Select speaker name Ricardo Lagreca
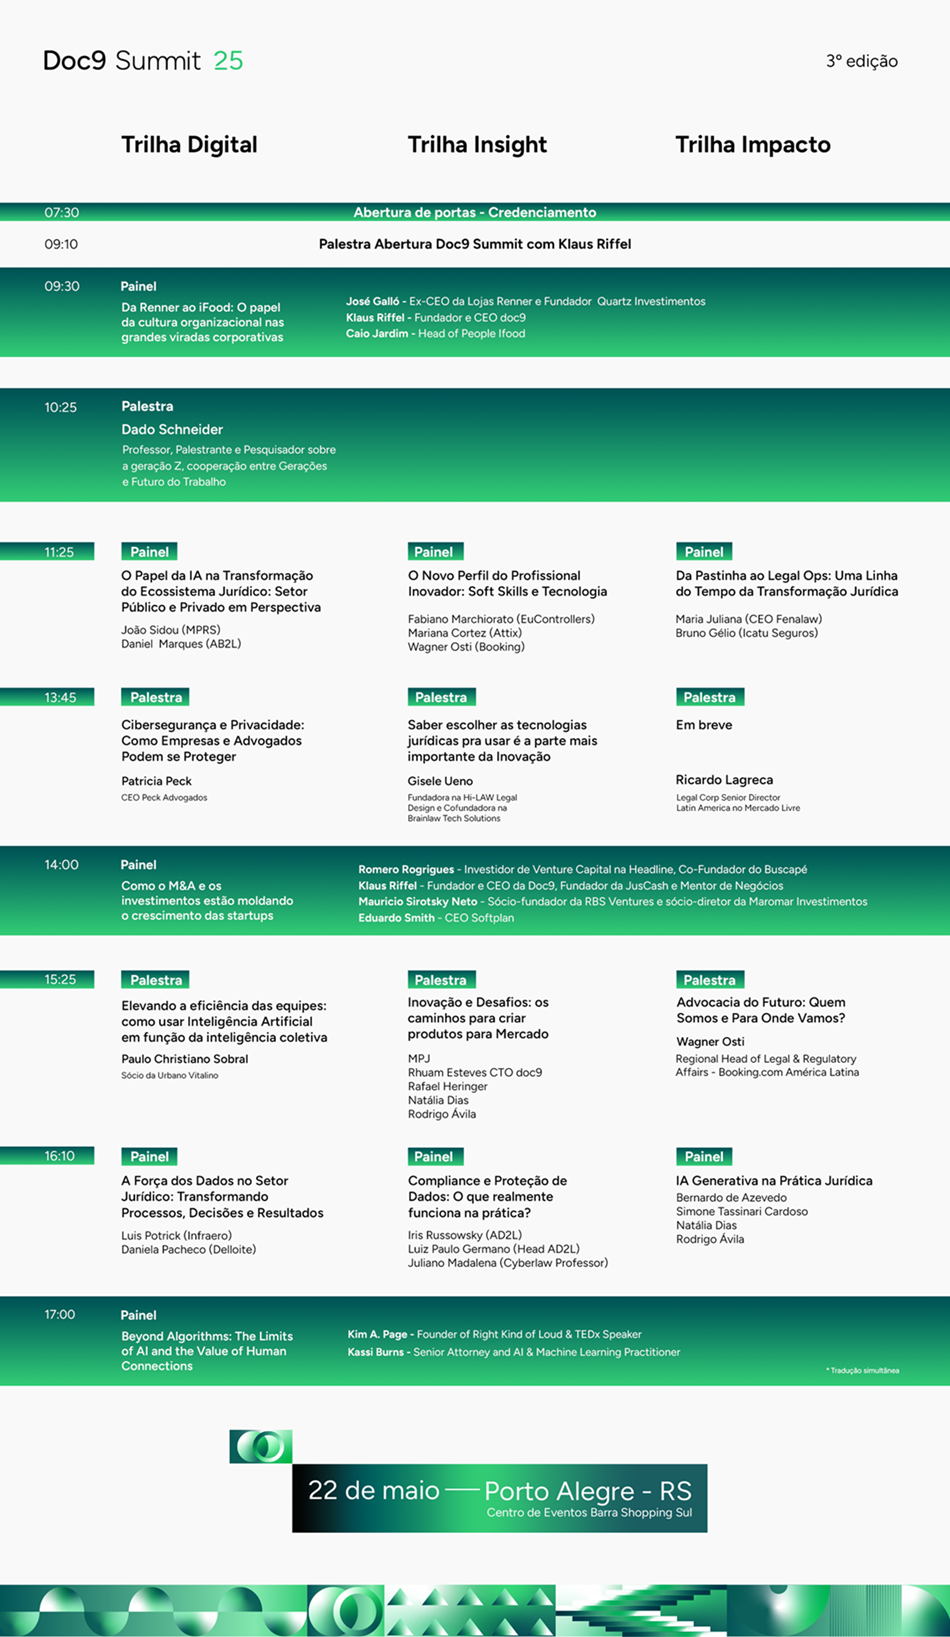Screen dimensions: 950x1637 (x=724, y=780)
